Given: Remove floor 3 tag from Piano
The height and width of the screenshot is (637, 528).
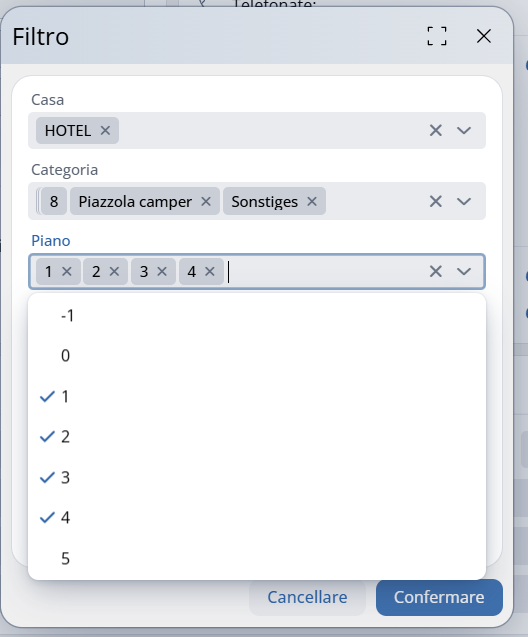Looking at the screenshot, I should tap(162, 271).
